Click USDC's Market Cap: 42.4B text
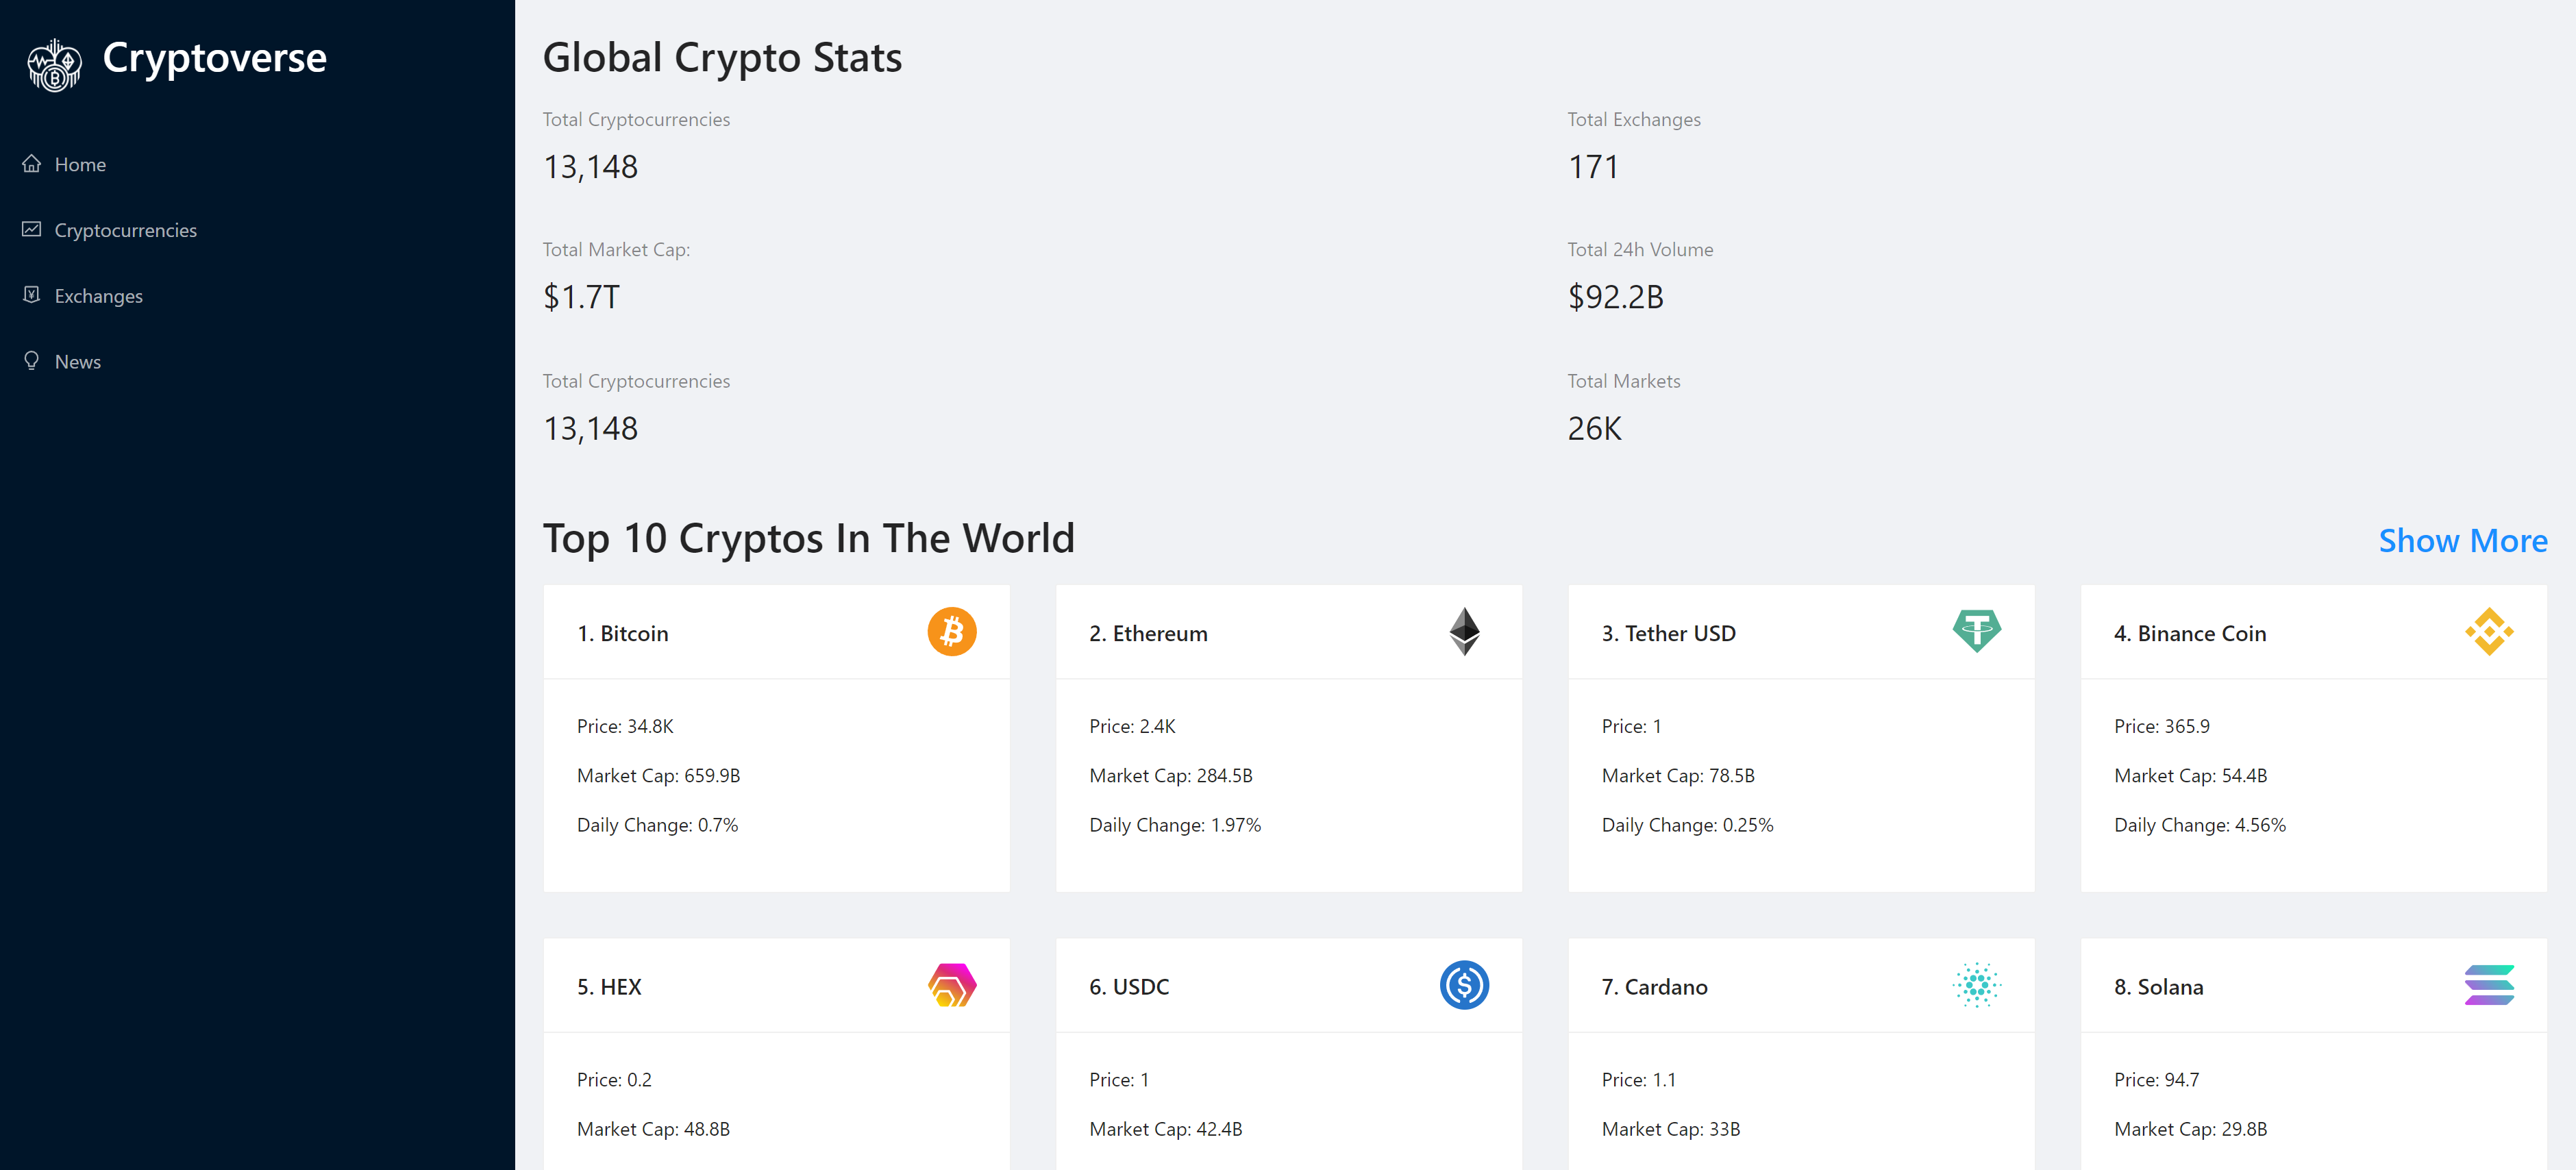Image resolution: width=2576 pixels, height=1170 pixels. click(1165, 1130)
